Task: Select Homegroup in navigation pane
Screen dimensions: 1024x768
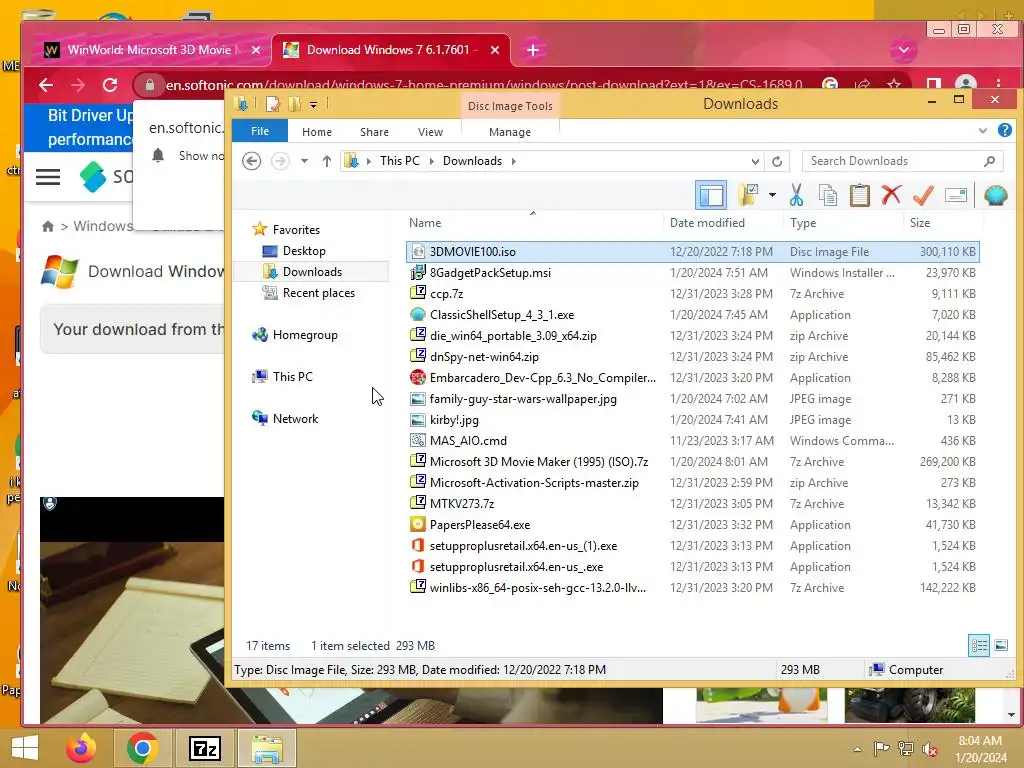Action: [305, 335]
